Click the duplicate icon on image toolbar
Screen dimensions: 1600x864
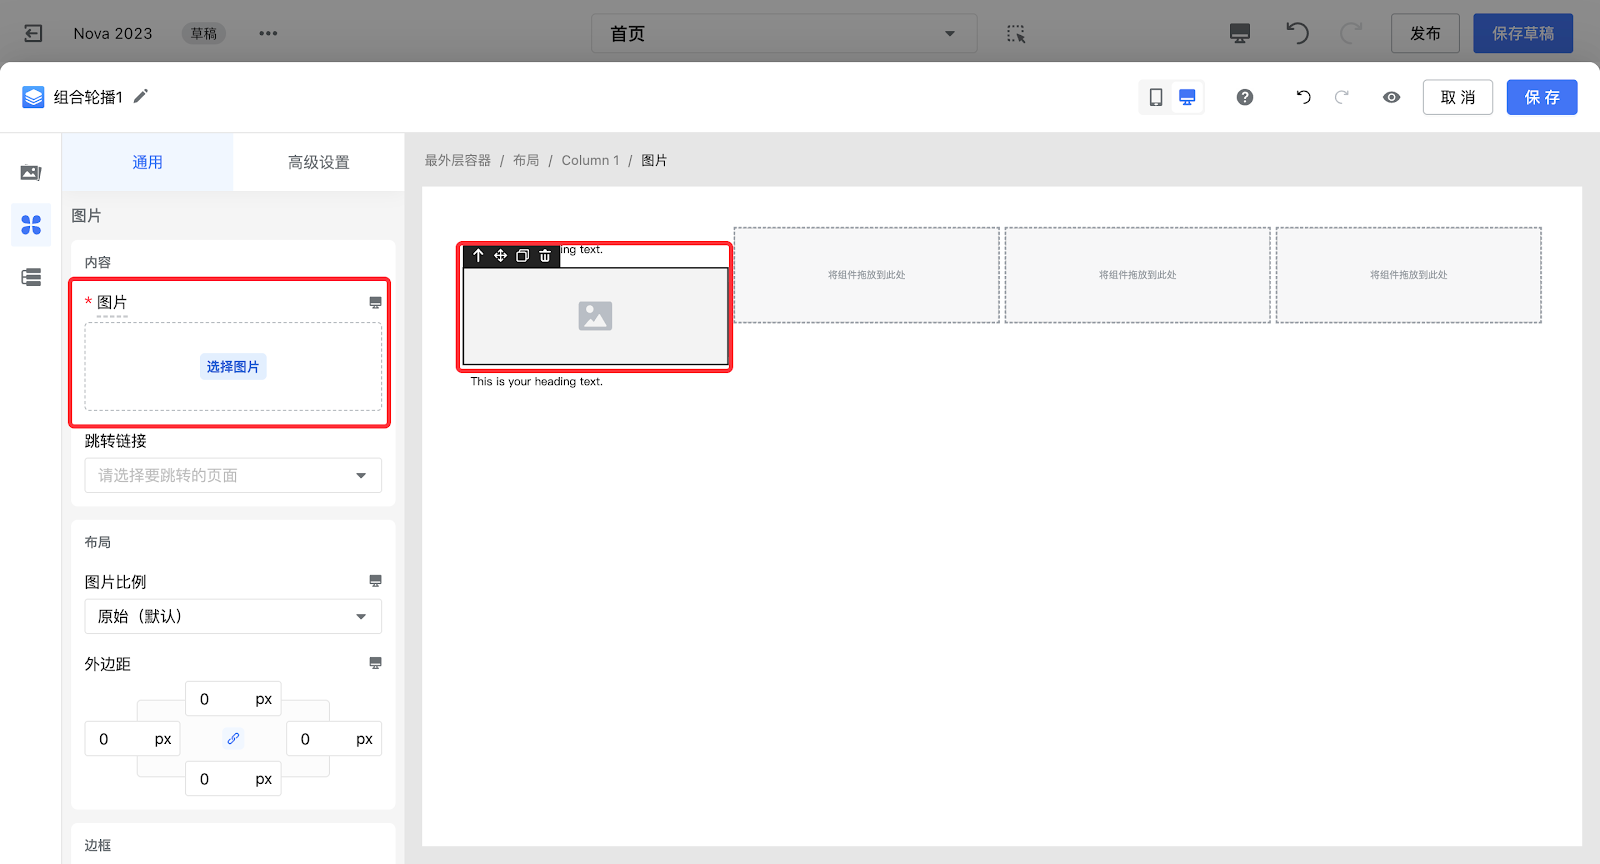pyautogui.click(x=522, y=256)
